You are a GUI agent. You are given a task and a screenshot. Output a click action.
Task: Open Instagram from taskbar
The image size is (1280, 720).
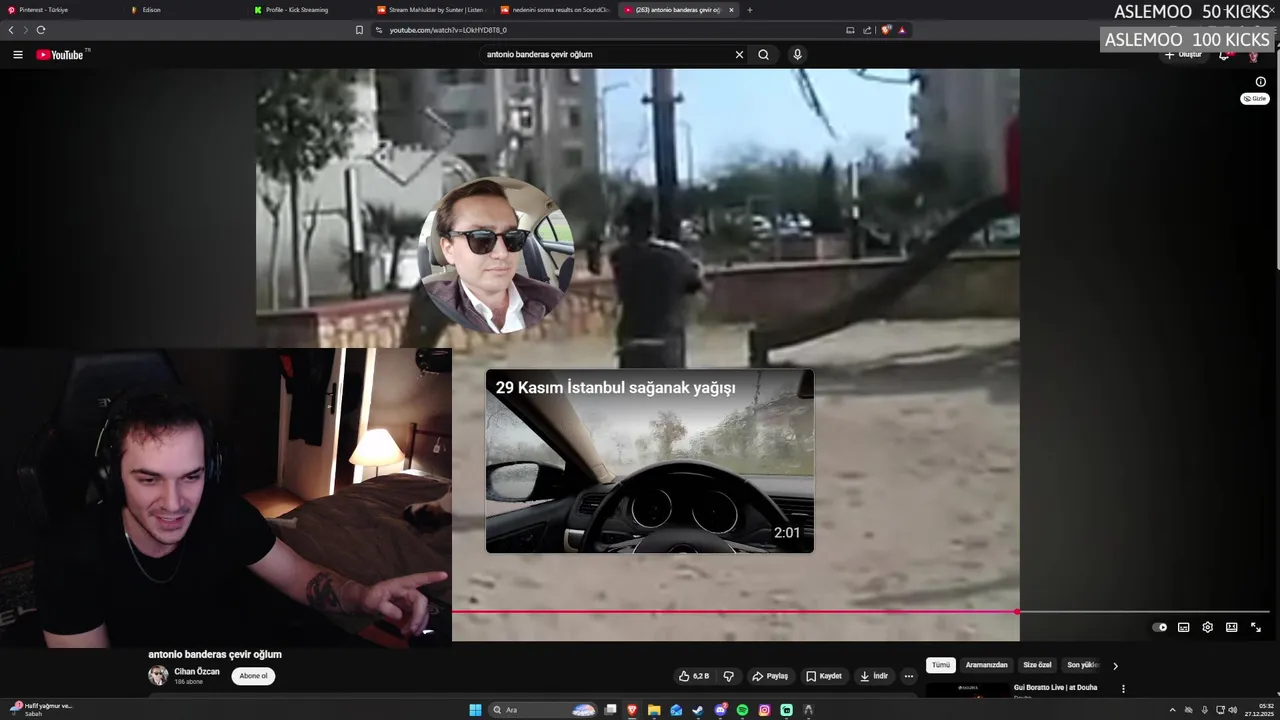click(764, 710)
